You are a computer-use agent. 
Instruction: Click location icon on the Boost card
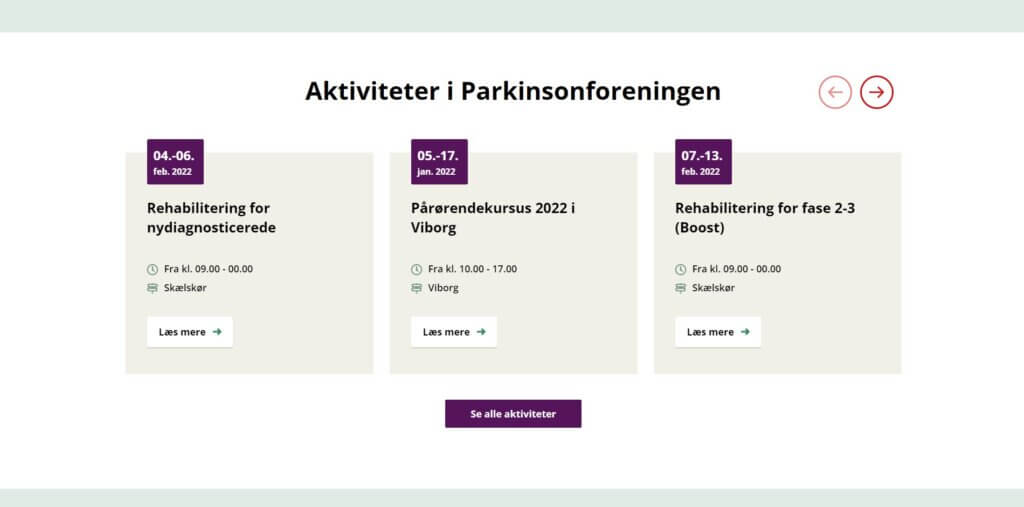tap(680, 288)
